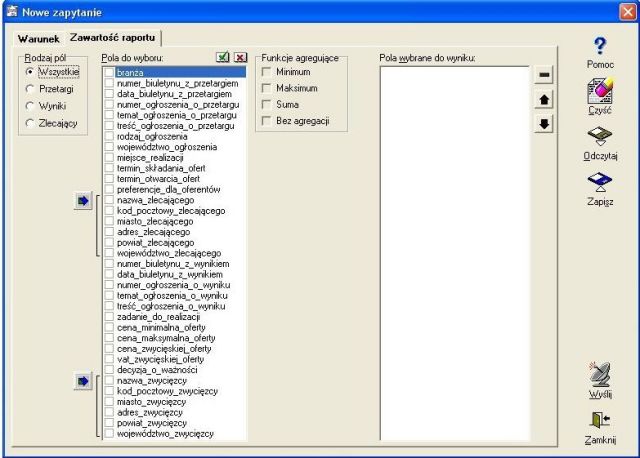
Task: Click blue arrow beside nazwa_zlecającego group
Action: tap(83, 201)
